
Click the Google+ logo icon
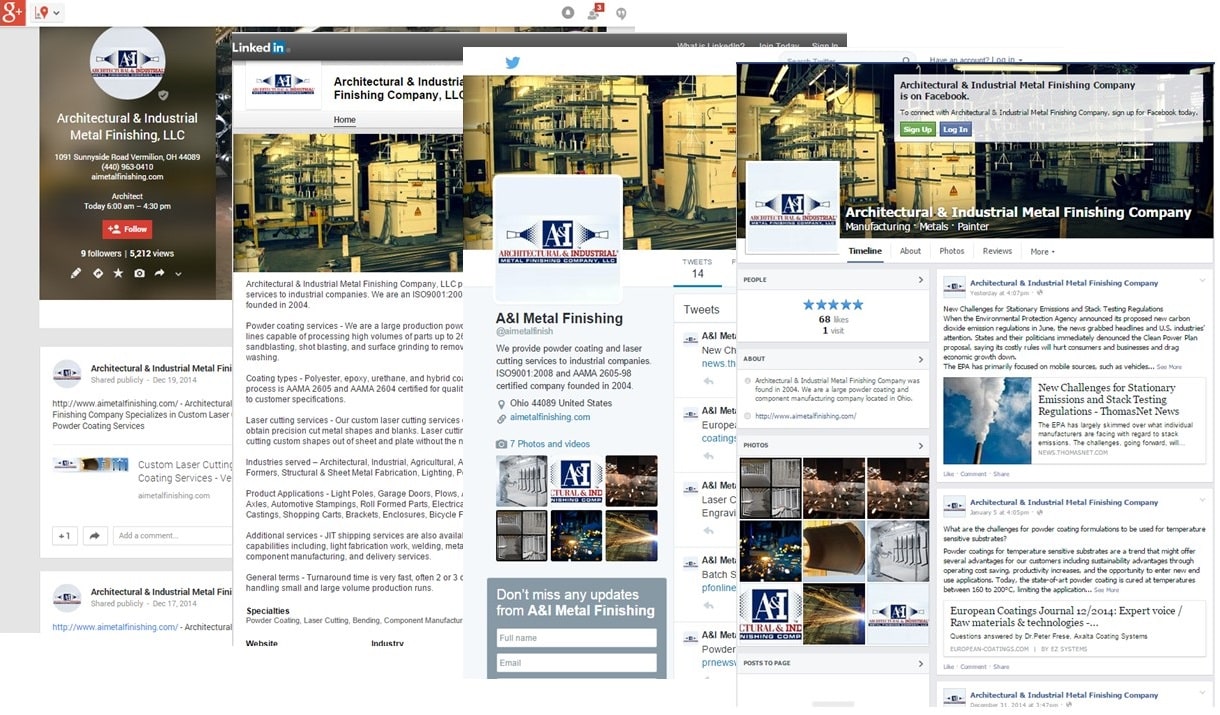click(x=12, y=12)
